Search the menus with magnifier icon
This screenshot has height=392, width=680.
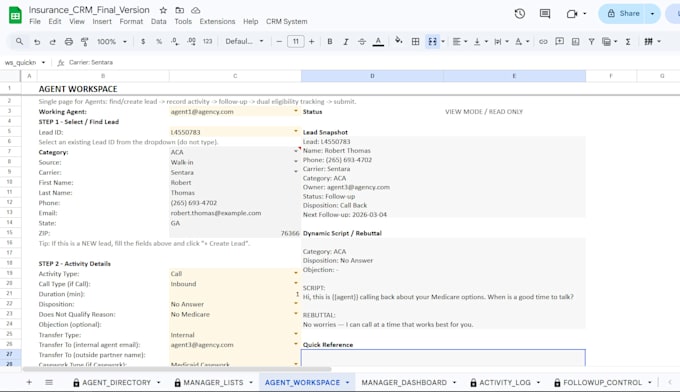tap(20, 42)
